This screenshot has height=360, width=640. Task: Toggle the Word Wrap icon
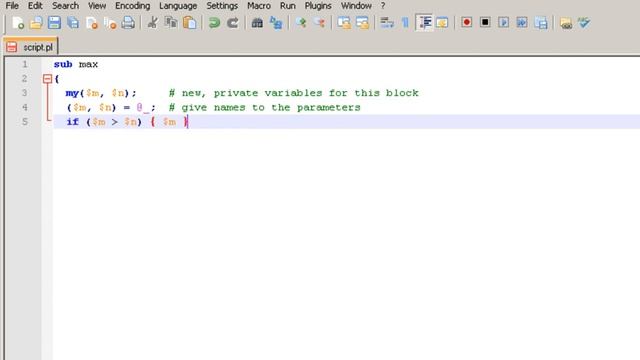tap(387, 22)
